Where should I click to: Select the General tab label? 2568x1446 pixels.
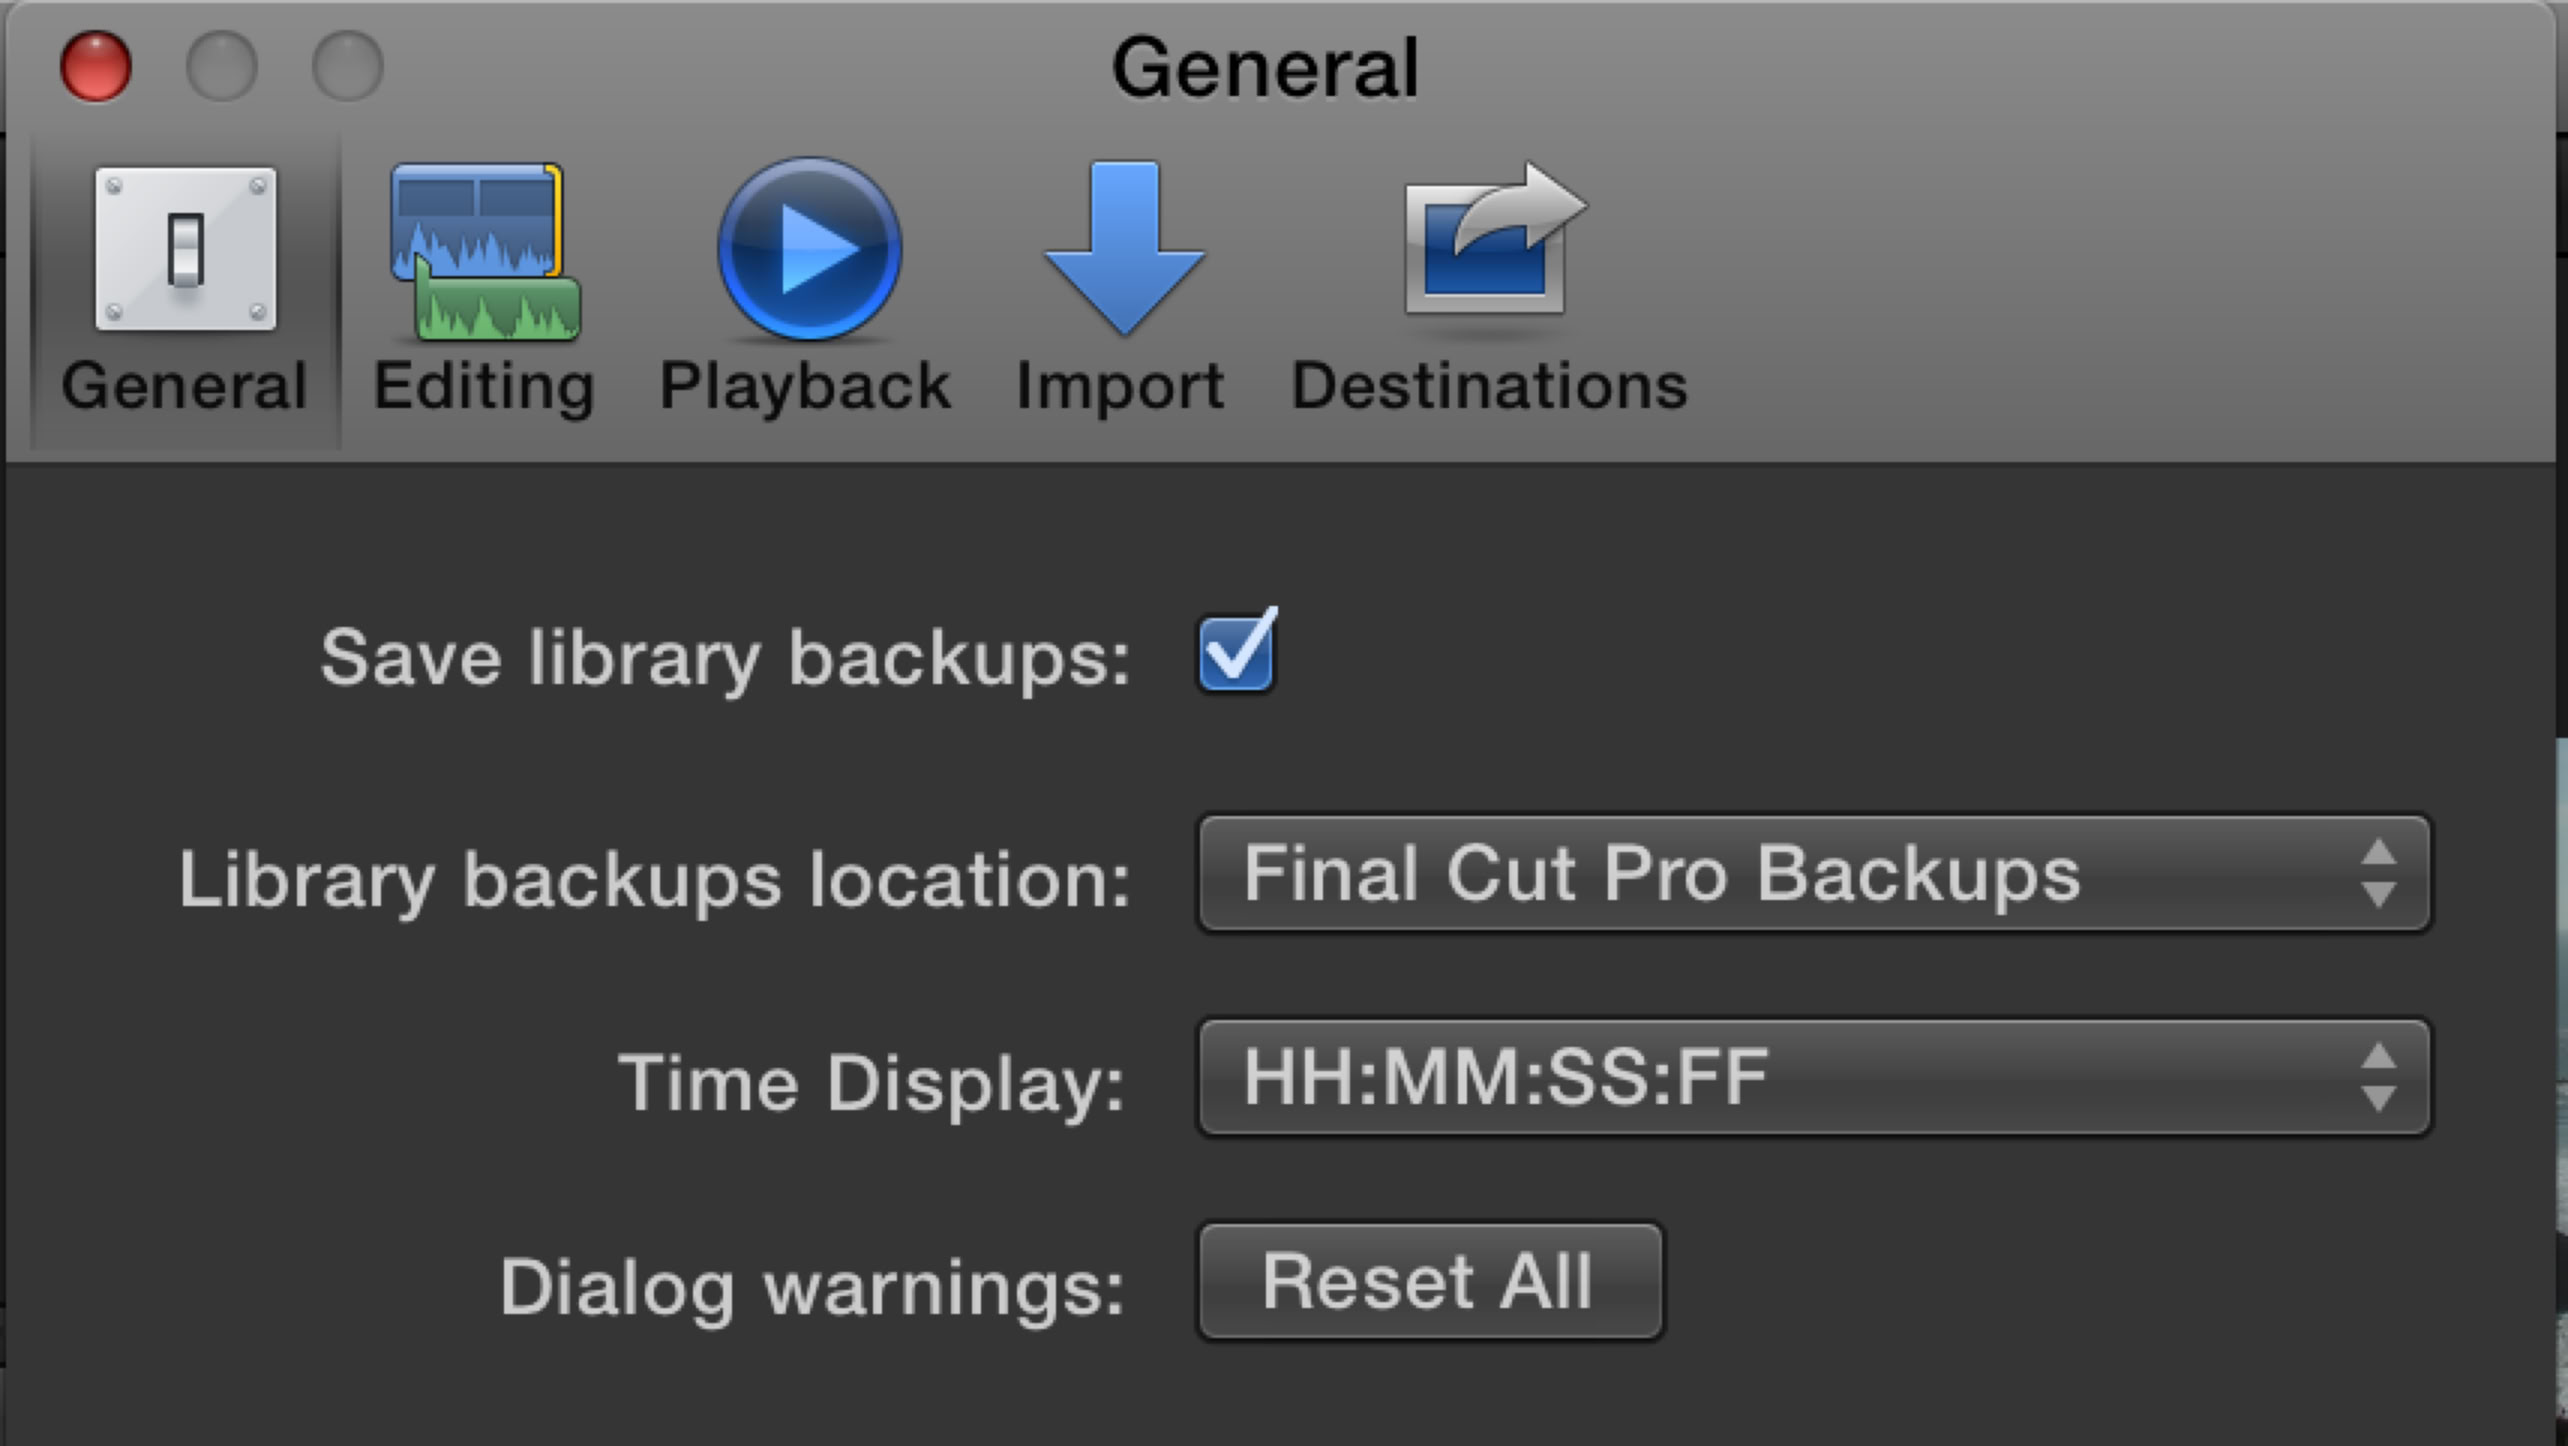184,386
